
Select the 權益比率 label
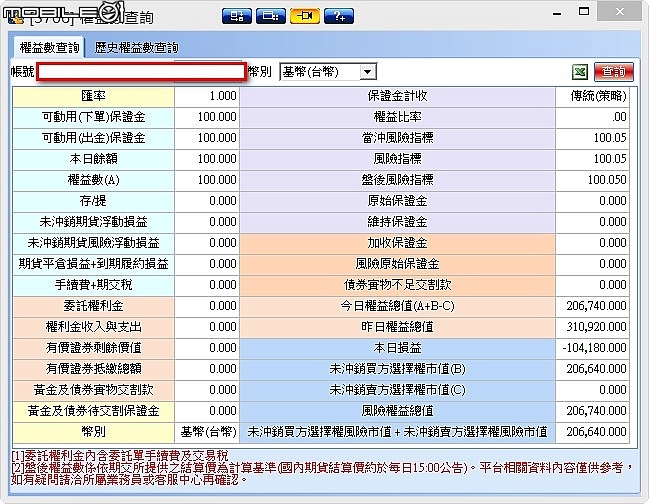(397, 117)
